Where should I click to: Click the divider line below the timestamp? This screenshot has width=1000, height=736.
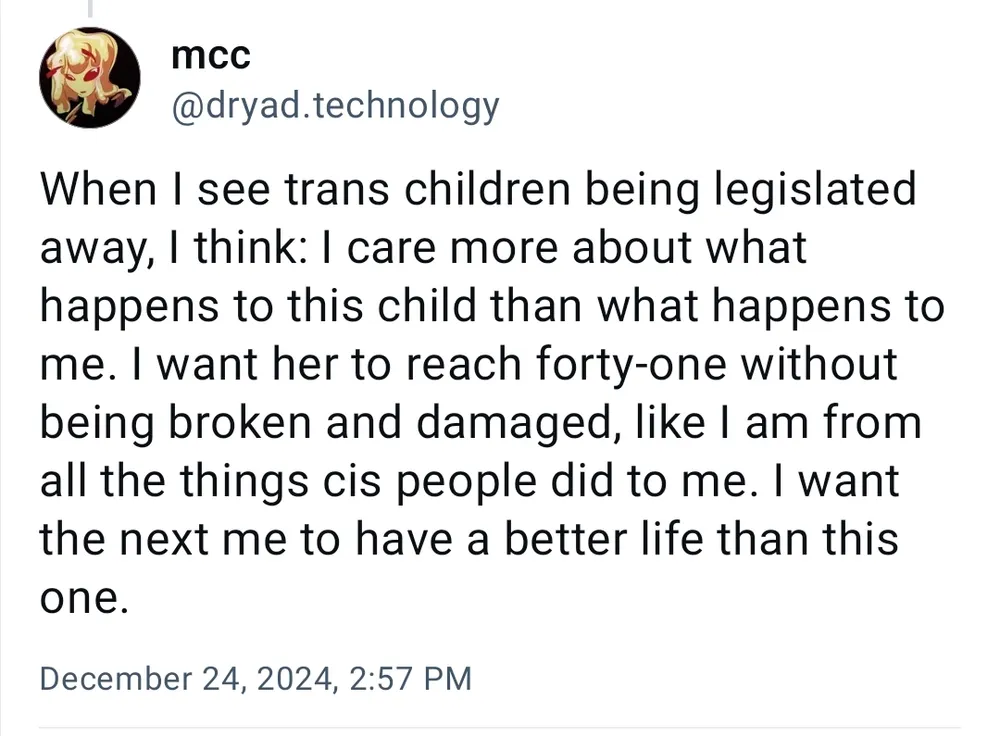500,727
